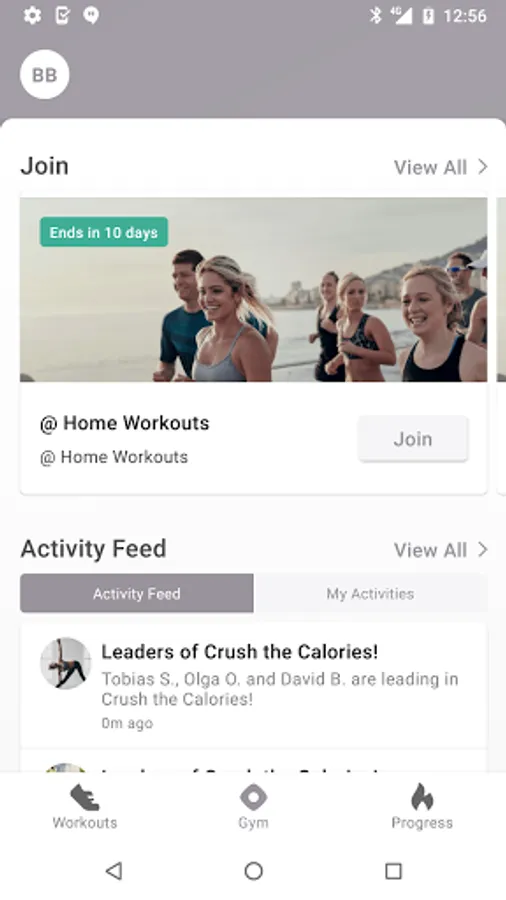Open the Workouts shoe icon

(x=84, y=798)
